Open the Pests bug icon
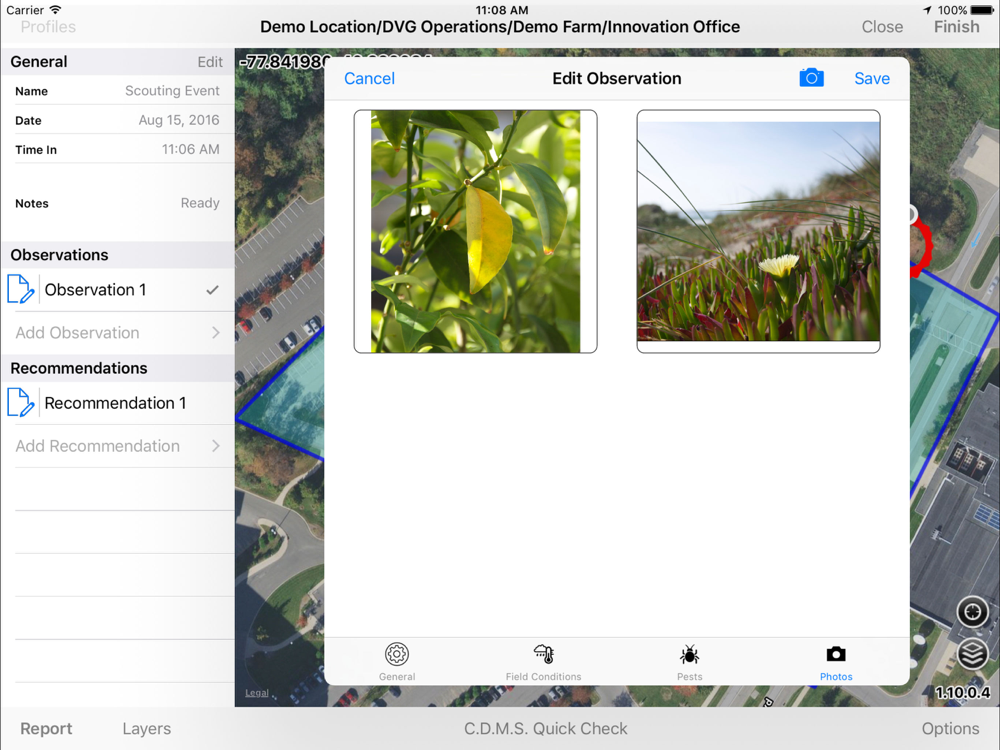Image resolution: width=1000 pixels, height=750 pixels. coord(689,654)
